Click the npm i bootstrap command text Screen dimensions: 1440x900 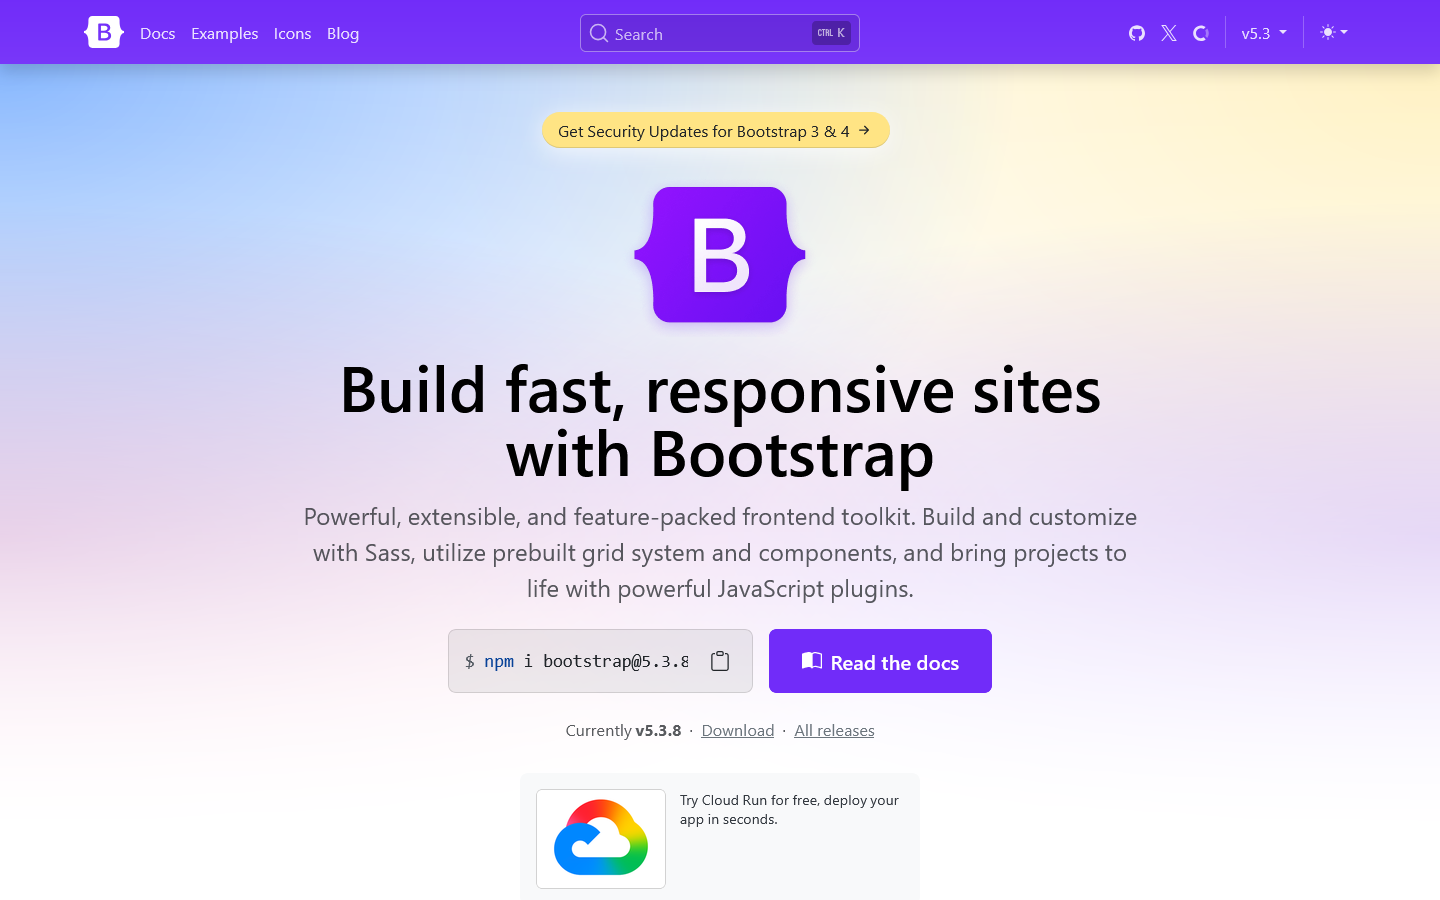(x=577, y=661)
